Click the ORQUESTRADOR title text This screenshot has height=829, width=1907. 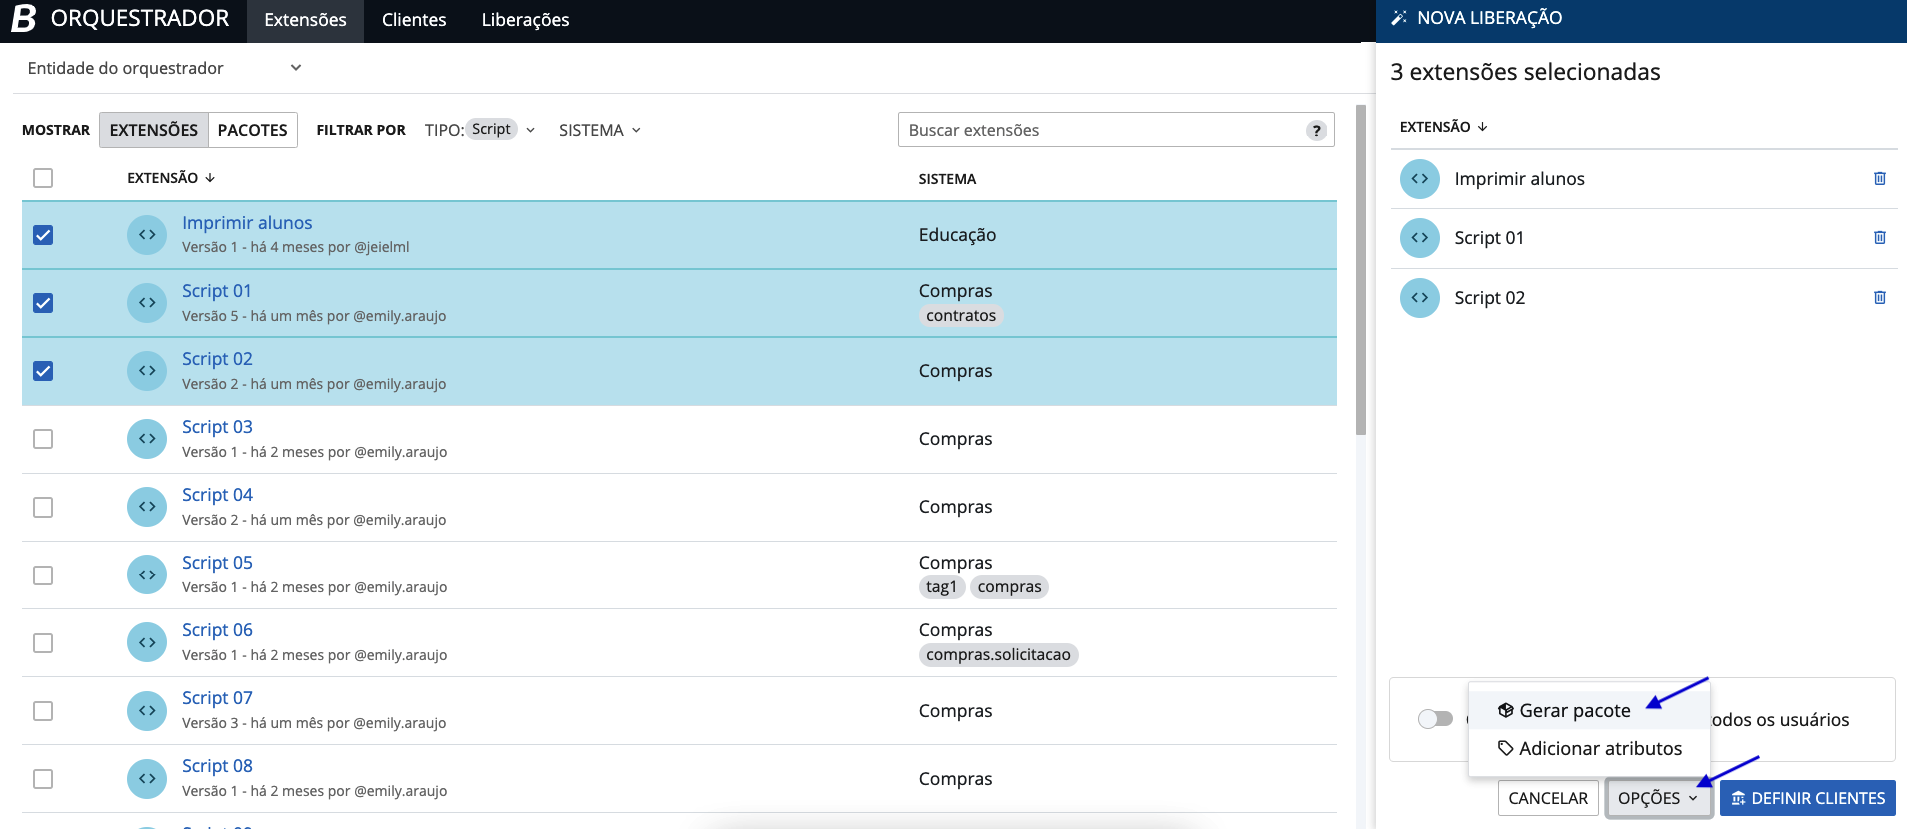140,18
